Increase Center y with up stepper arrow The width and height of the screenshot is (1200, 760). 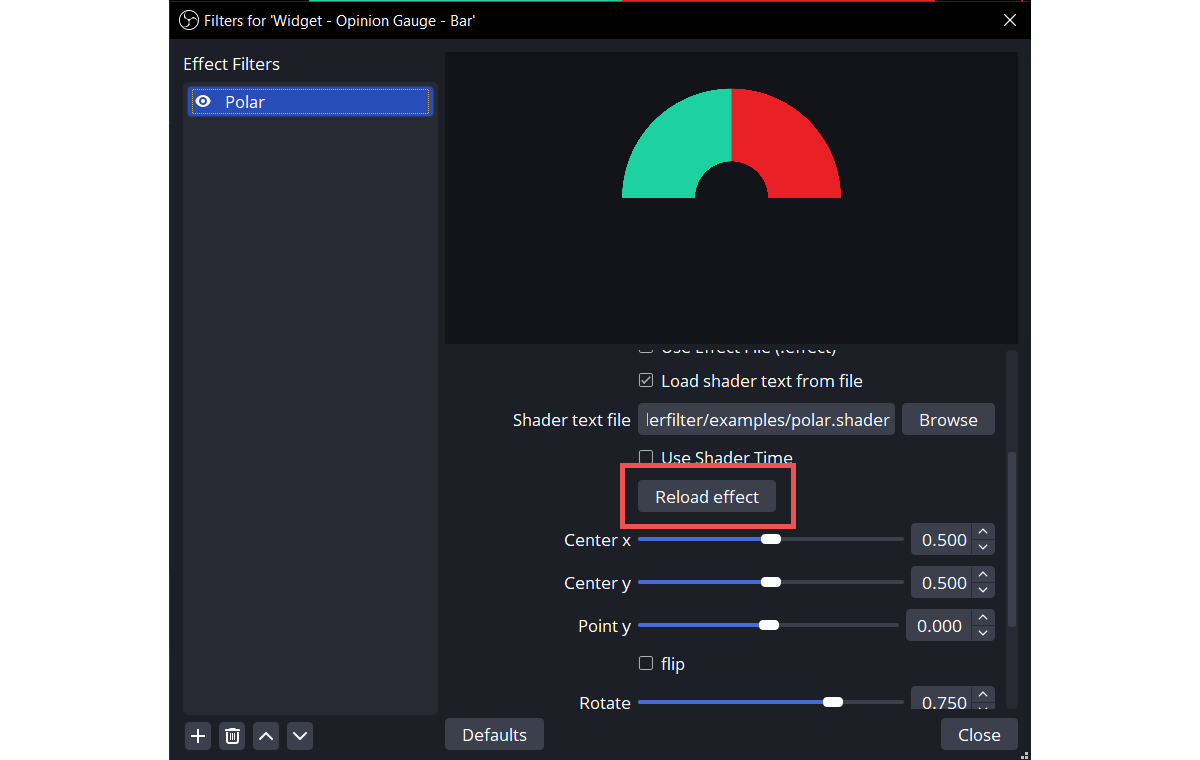983,575
